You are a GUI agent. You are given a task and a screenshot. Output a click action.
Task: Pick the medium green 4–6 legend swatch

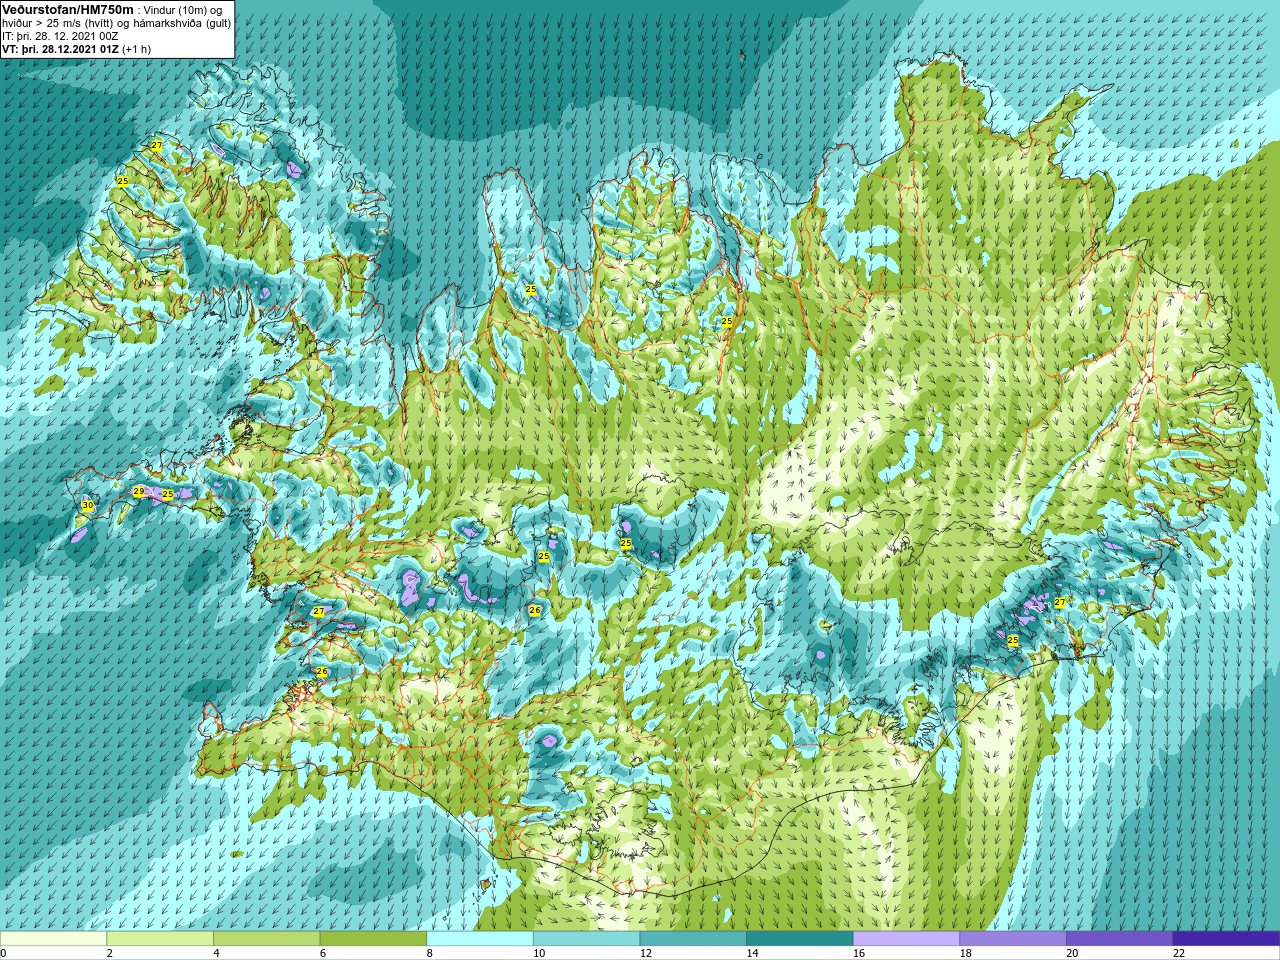click(267, 939)
